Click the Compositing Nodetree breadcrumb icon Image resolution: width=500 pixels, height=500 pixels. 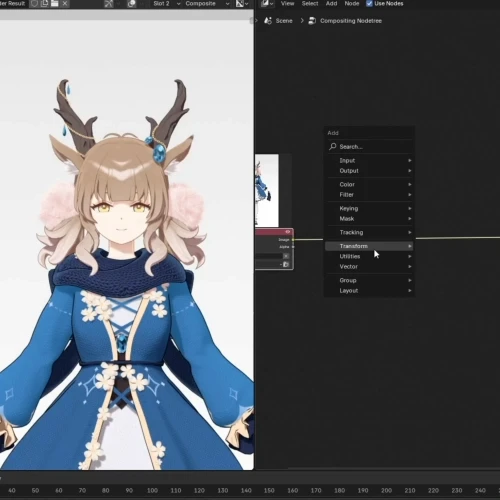point(312,21)
